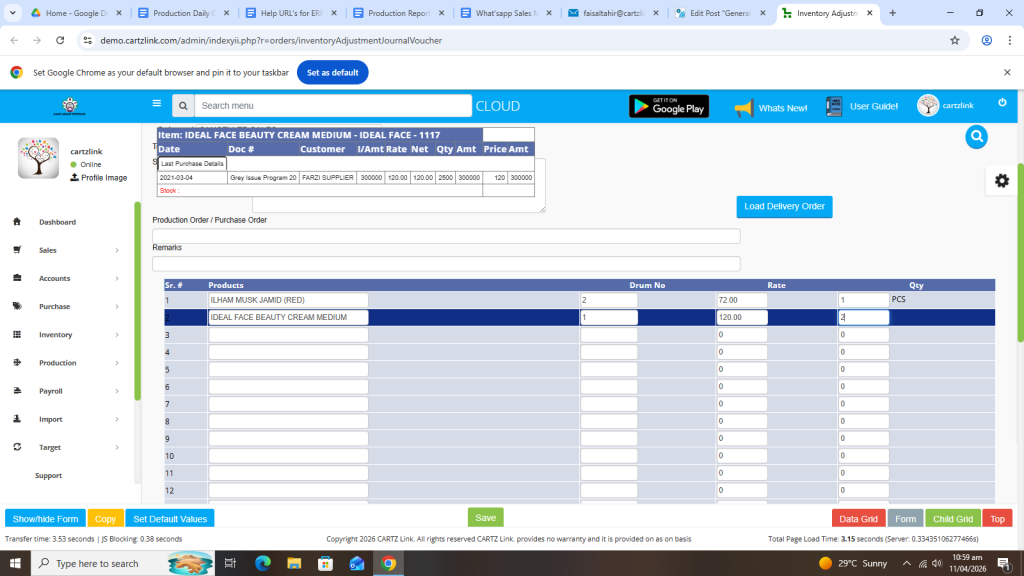Toggle Show/hide Form button

click(45, 519)
